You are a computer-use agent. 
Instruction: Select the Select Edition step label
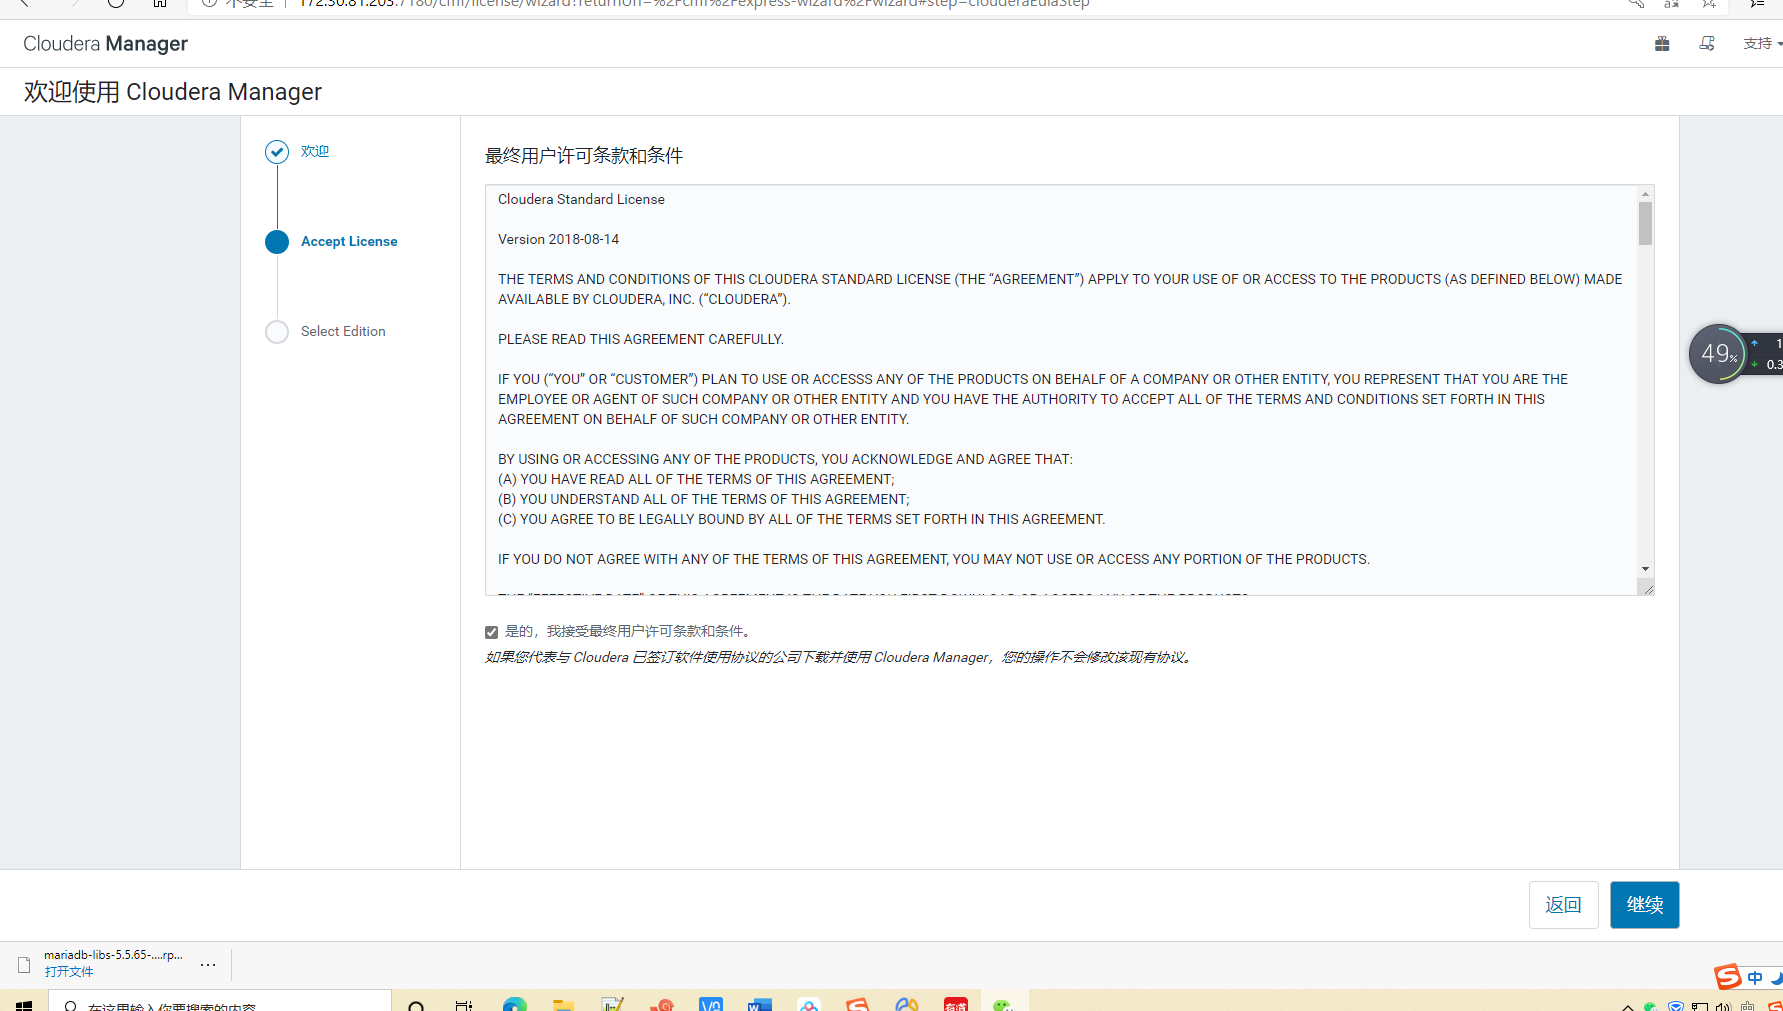tap(343, 332)
